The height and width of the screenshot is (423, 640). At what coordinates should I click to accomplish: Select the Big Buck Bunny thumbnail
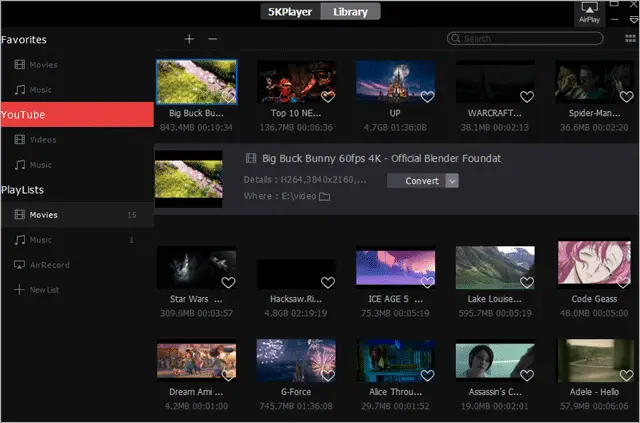(x=196, y=82)
